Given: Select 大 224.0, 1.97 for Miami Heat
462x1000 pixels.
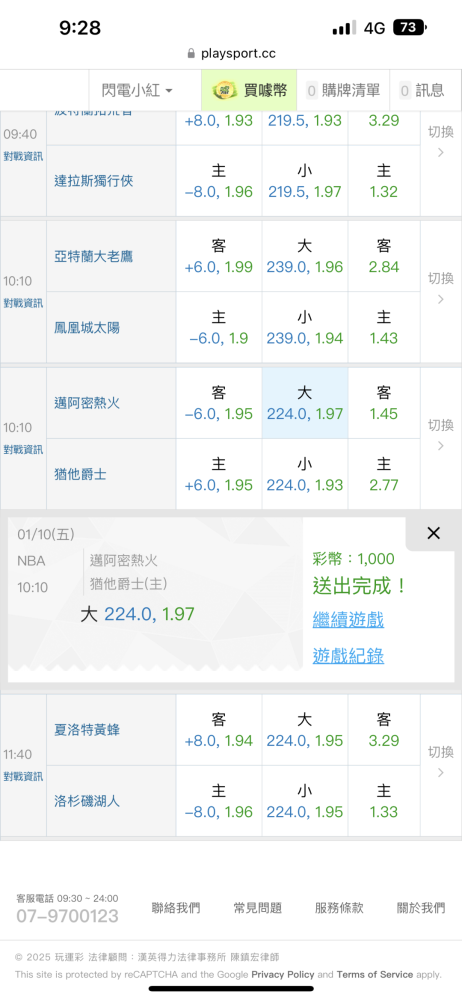Looking at the screenshot, I should (305, 403).
